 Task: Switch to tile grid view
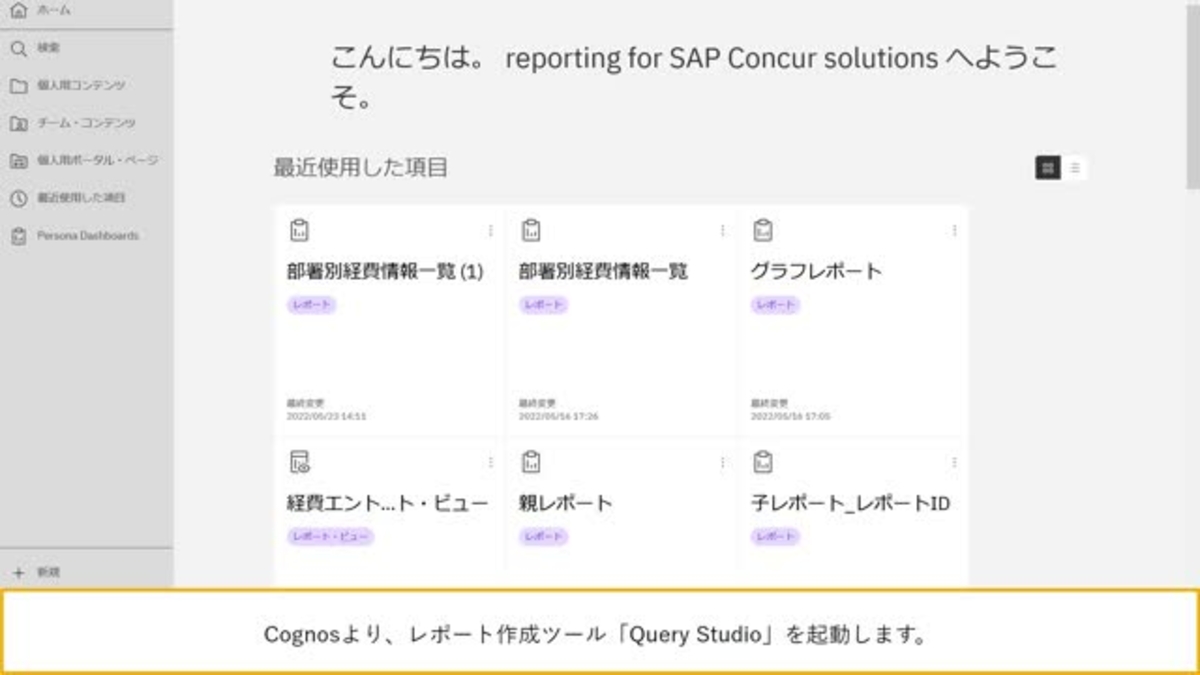point(1048,168)
